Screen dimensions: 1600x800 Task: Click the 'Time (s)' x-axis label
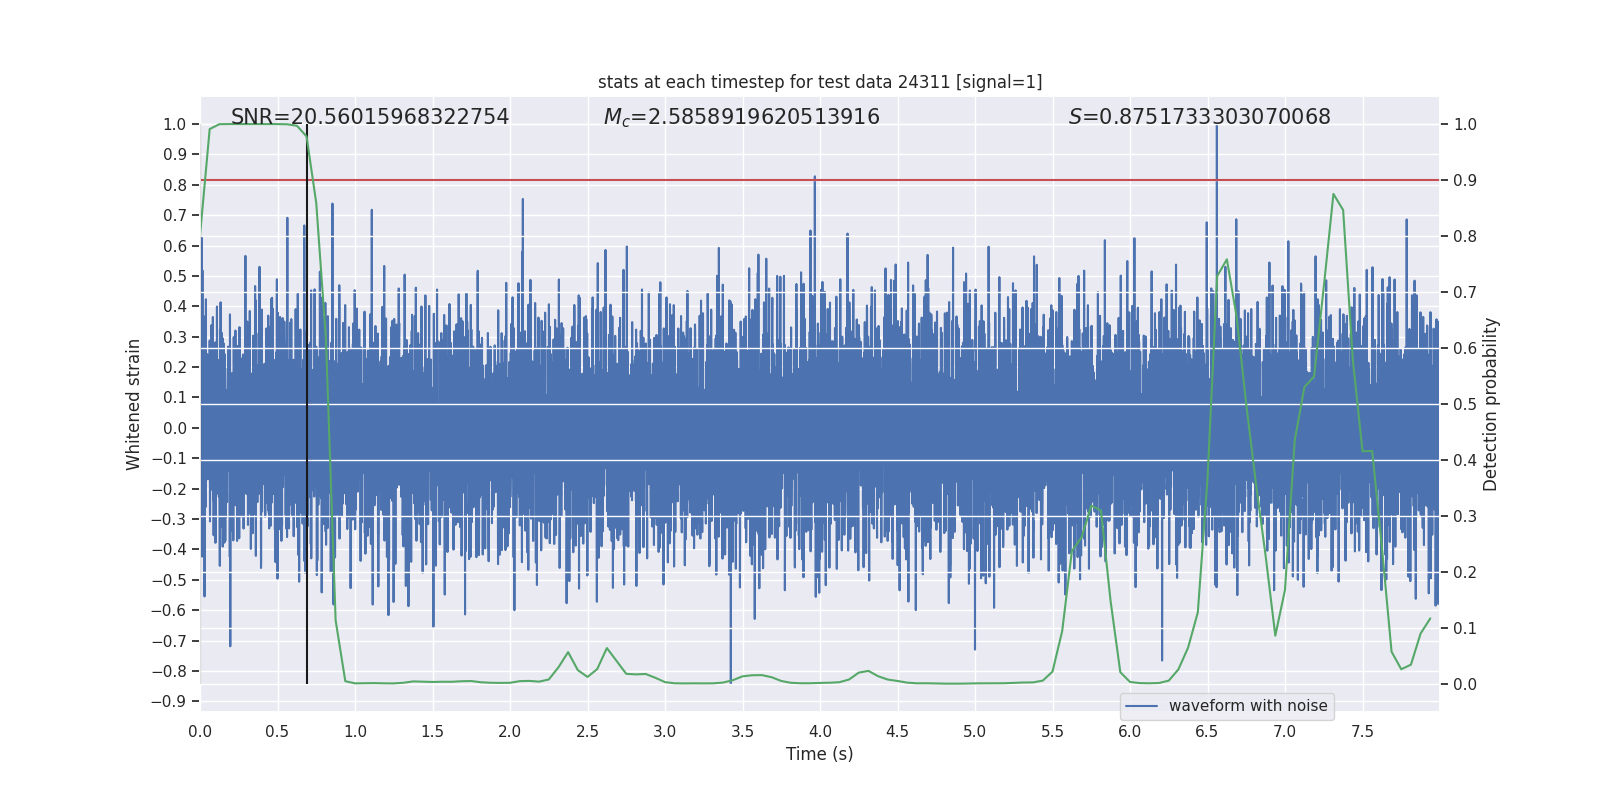click(819, 754)
